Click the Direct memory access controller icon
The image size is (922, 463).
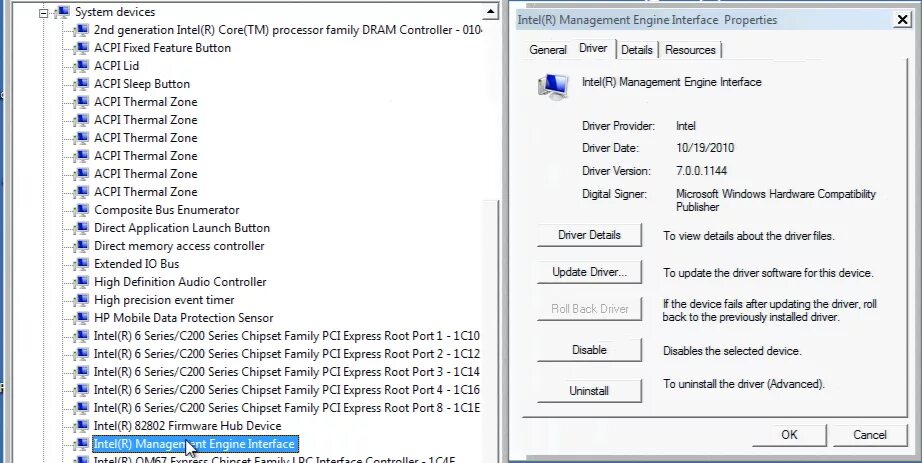[x=81, y=246]
